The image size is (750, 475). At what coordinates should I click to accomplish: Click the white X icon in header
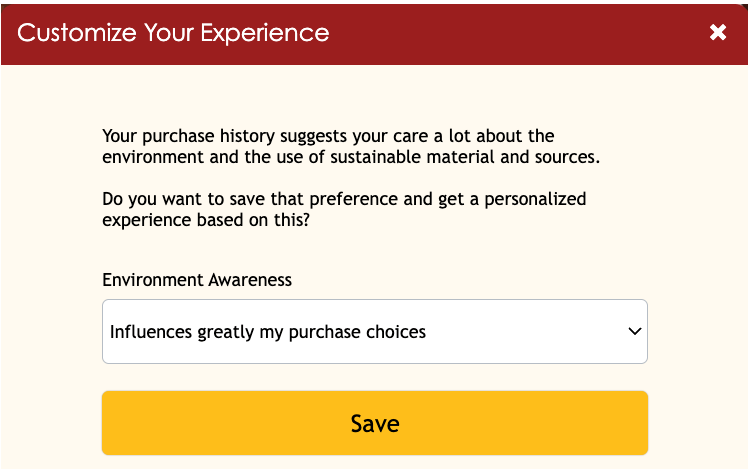click(717, 33)
